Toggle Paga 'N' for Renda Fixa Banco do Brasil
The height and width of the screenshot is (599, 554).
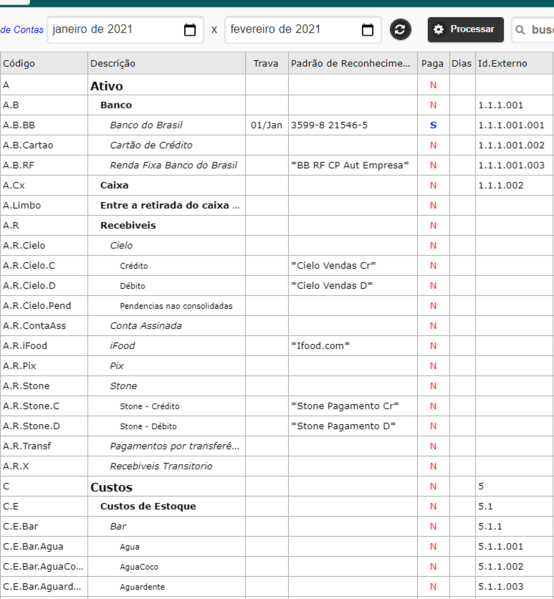pyautogui.click(x=433, y=165)
